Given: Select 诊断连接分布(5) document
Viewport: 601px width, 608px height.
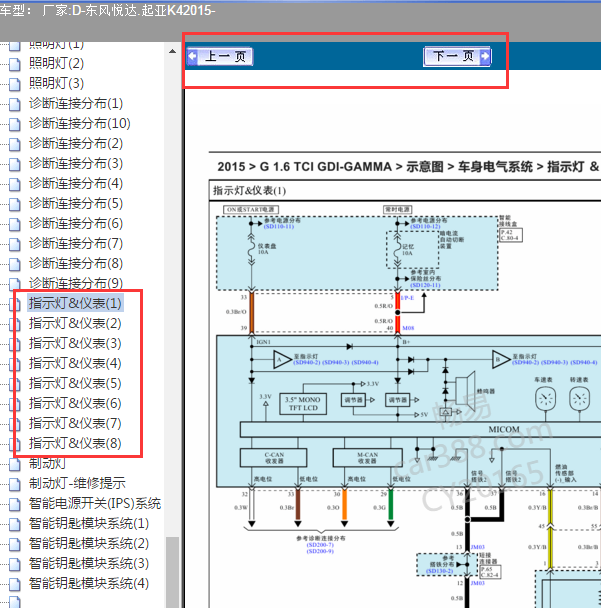Looking at the screenshot, I should pos(76,204).
